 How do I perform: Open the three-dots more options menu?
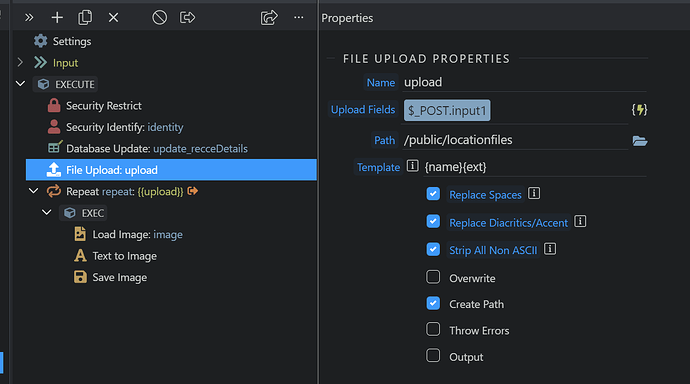(299, 18)
